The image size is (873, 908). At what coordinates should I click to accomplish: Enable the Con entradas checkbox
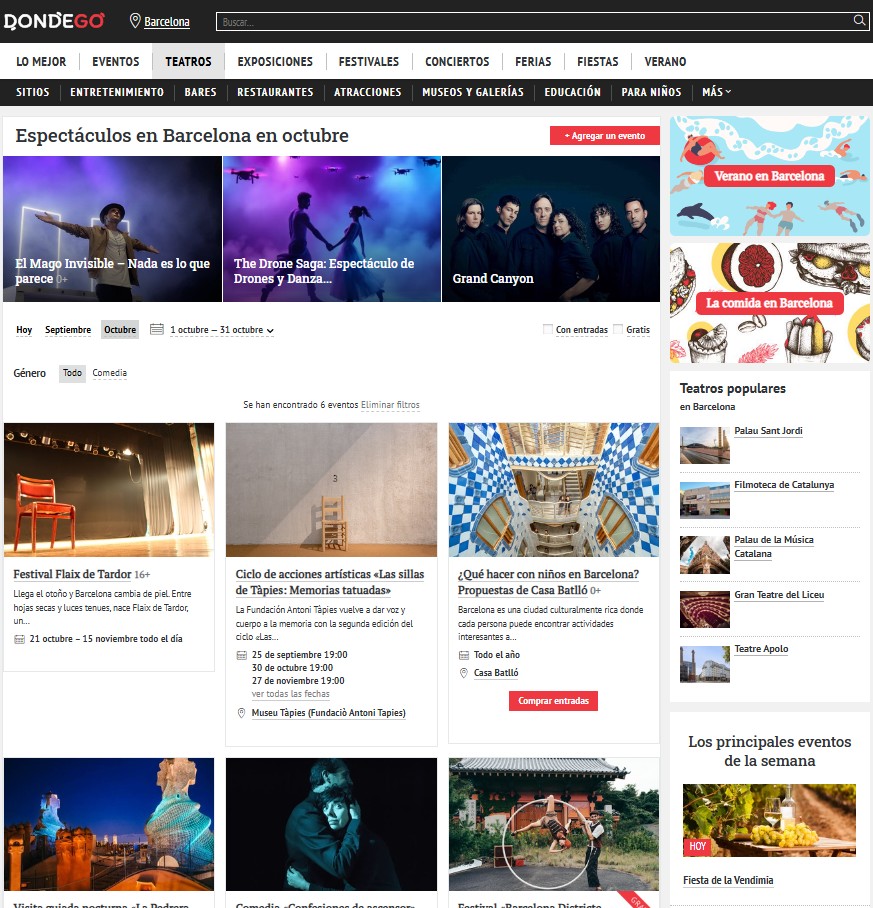[548, 329]
